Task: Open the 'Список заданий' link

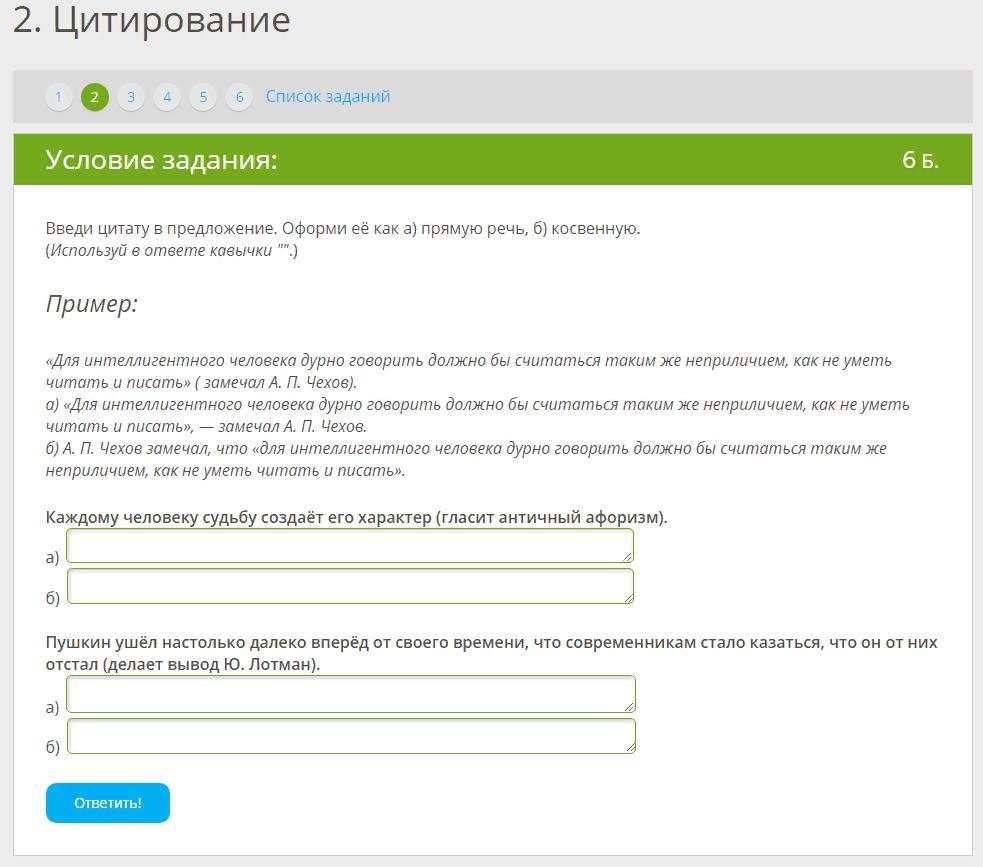Action: (x=328, y=97)
